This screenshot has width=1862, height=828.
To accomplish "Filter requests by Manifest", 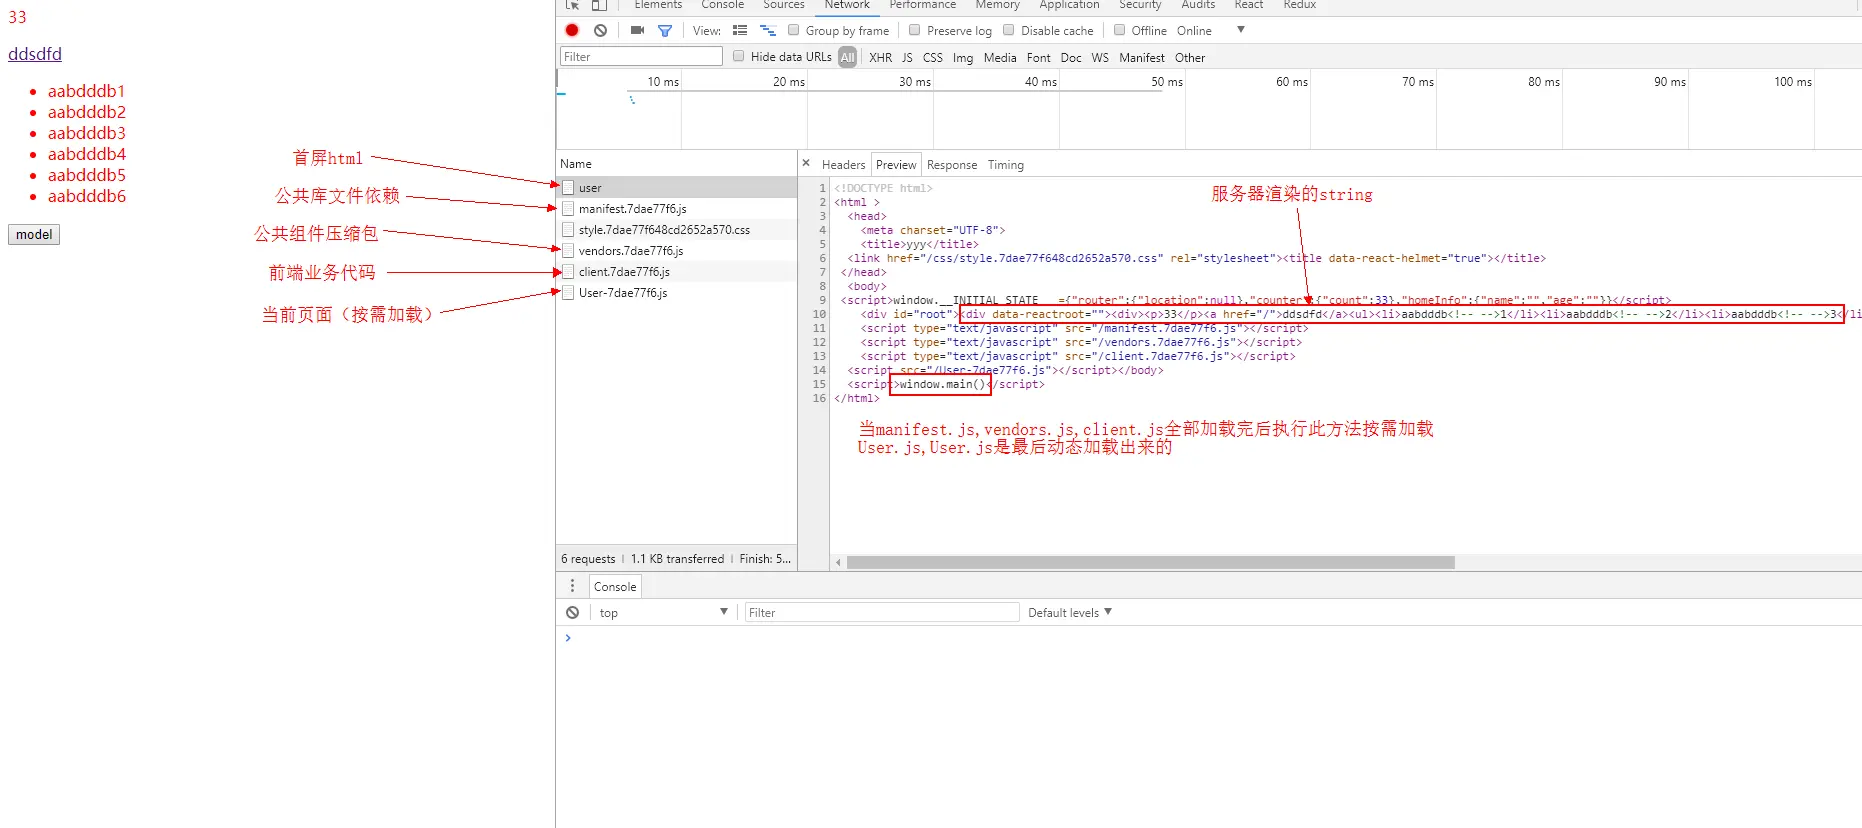I will (1142, 57).
